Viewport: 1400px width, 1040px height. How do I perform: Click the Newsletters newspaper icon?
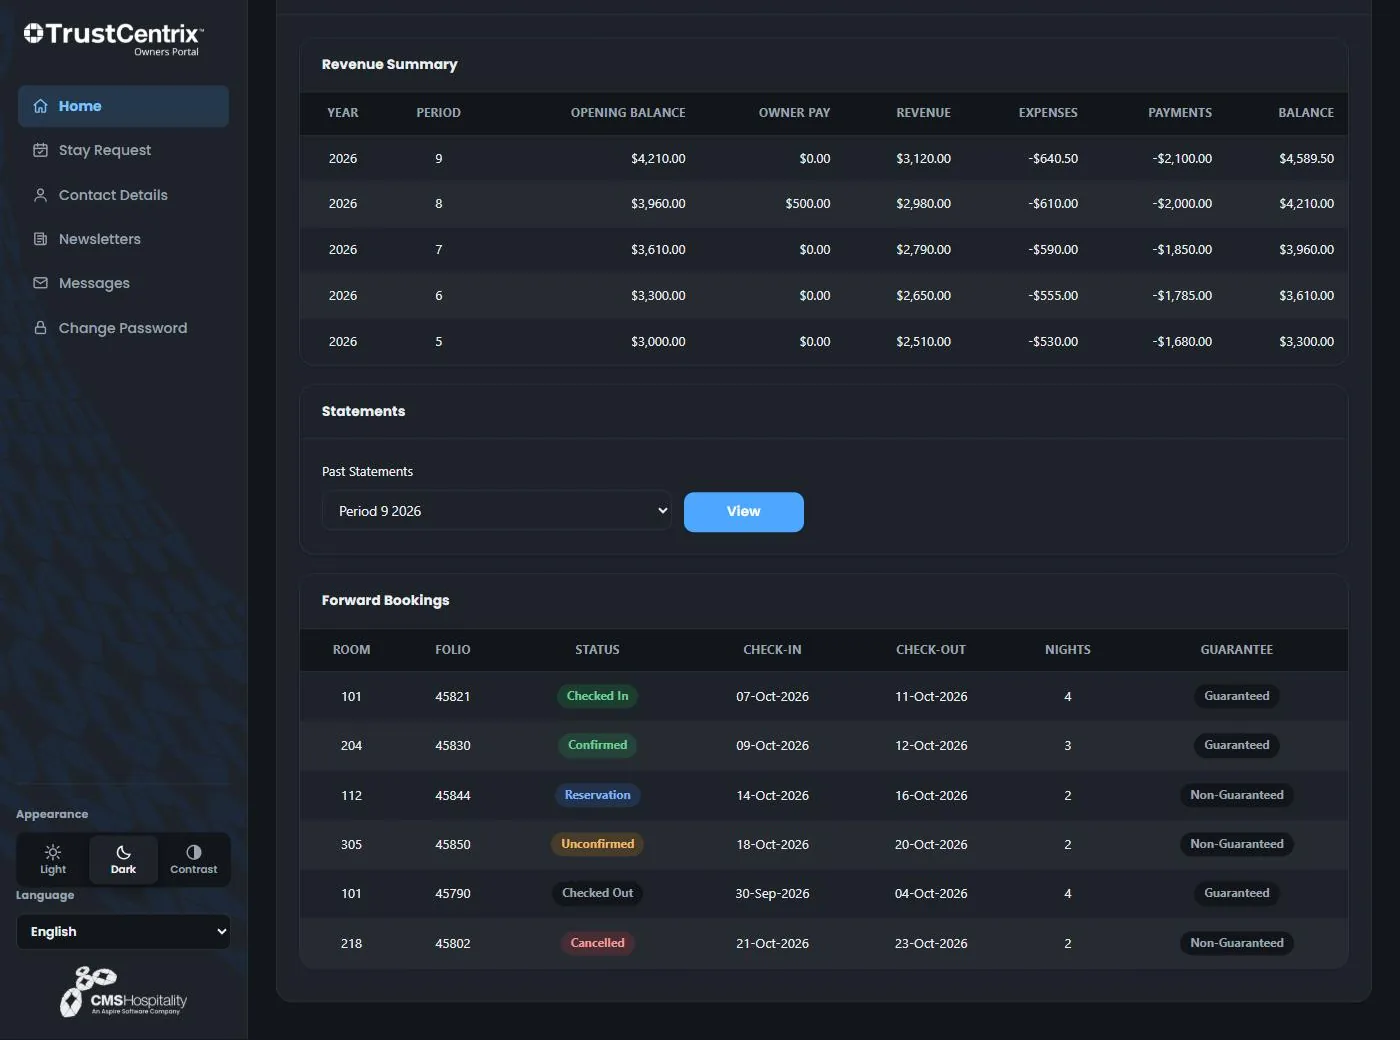pos(40,239)
